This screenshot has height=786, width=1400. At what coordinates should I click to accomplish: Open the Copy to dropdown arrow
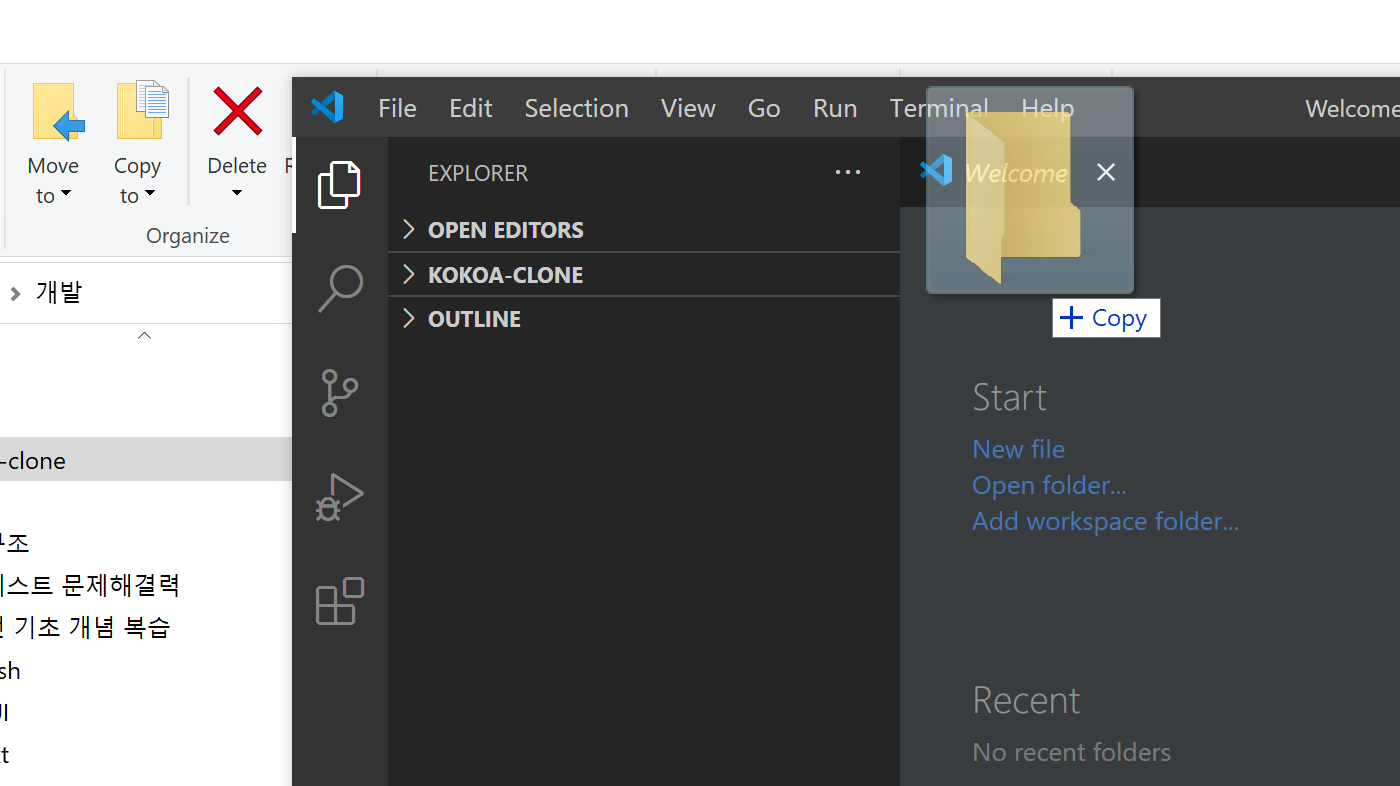pos(150,194)
